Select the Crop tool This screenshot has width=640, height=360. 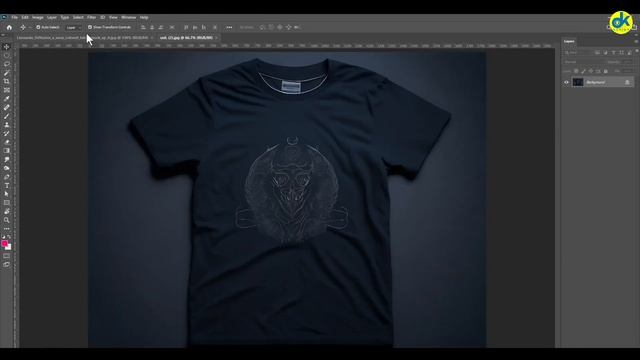point(7,81)
